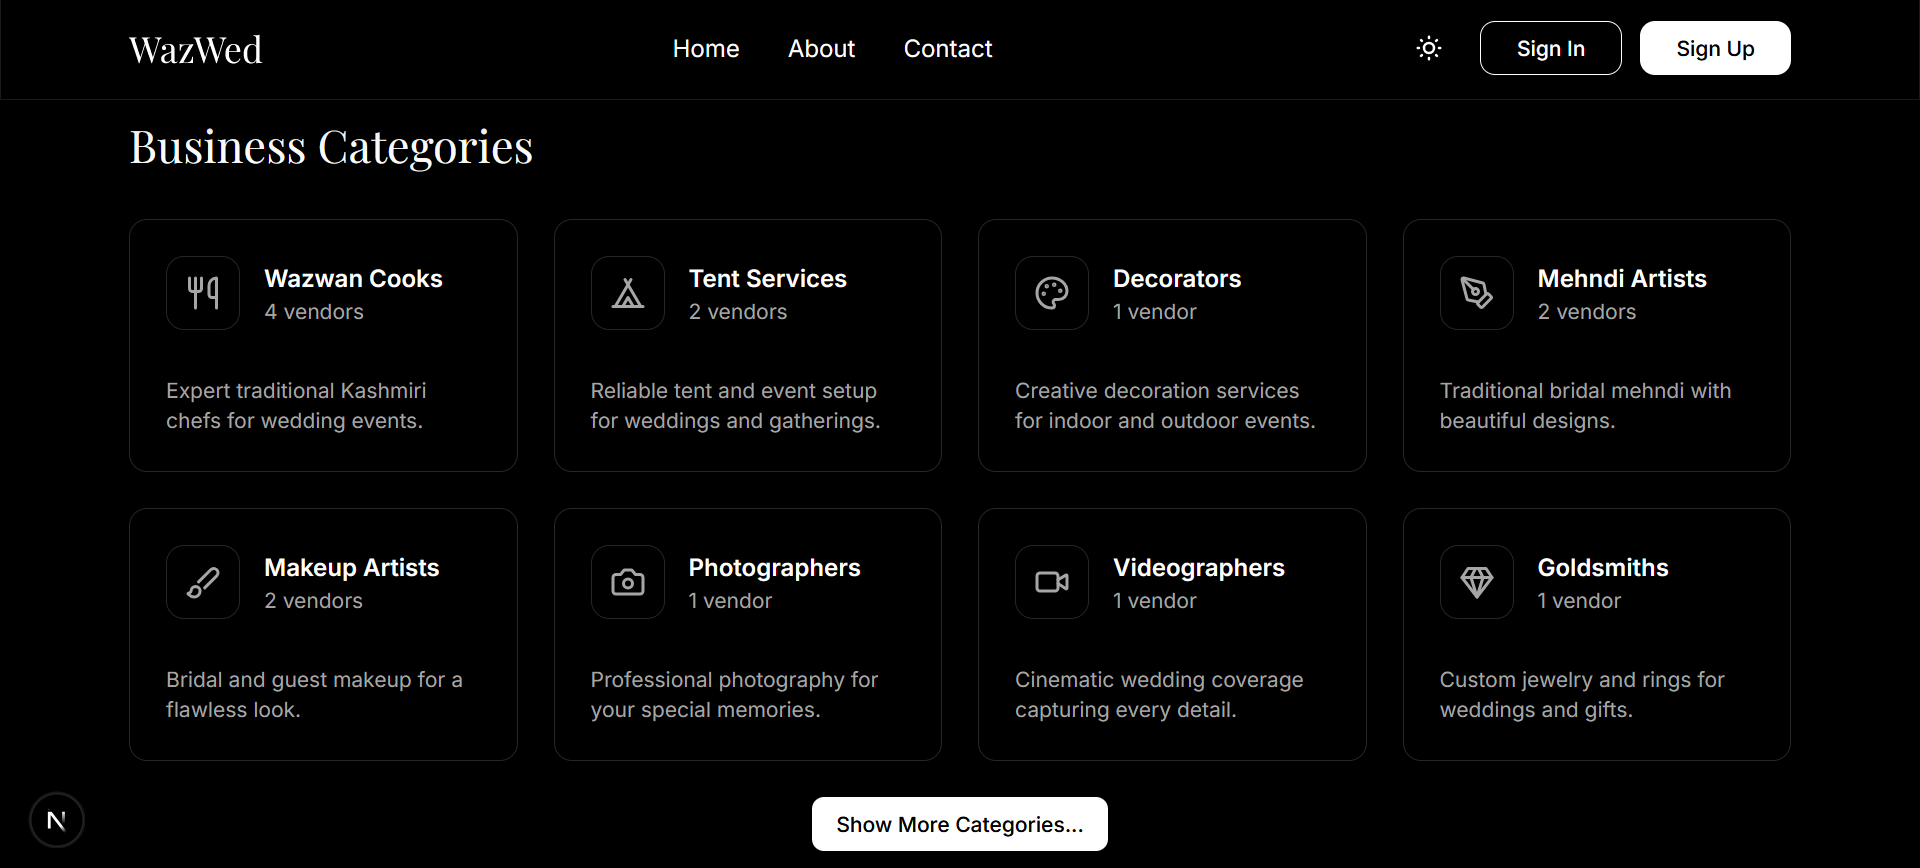Open the About page link

point(821,49)
